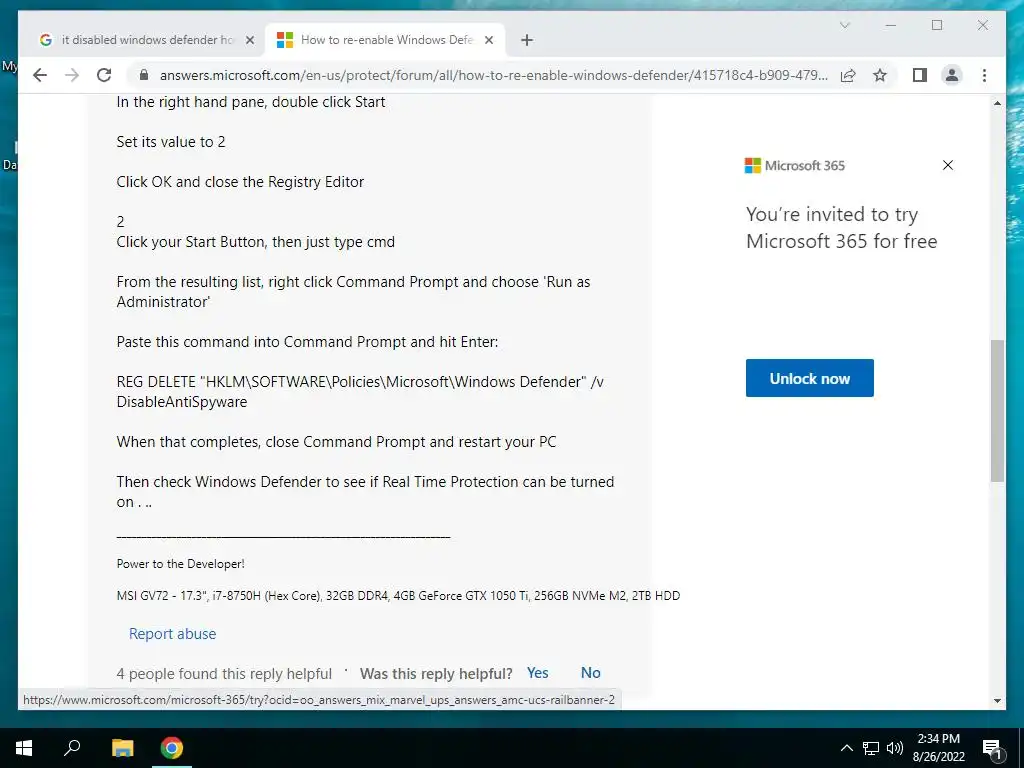Switch to the 'it disabled windows defender' tab
Image resolution: width=1024 pixels, height=768 pixels.
[x=147, y=40]
